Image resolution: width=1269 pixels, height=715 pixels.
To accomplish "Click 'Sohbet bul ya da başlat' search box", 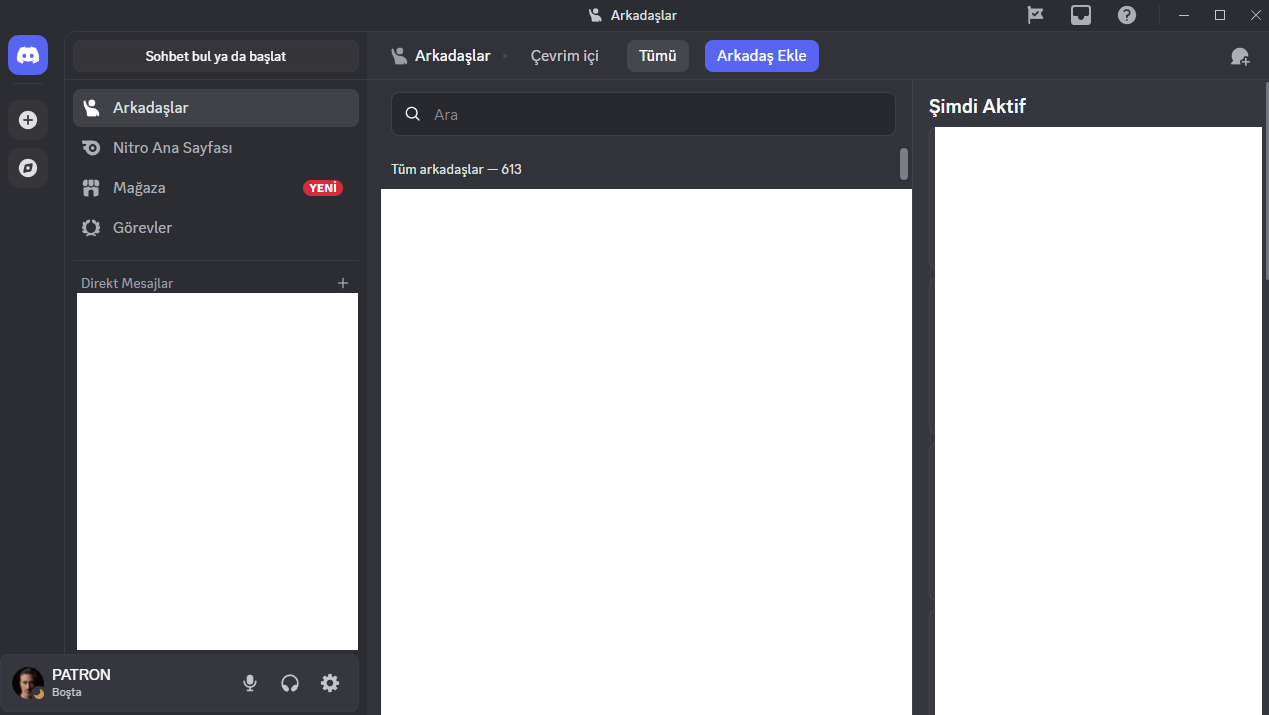I will point(216,56).
